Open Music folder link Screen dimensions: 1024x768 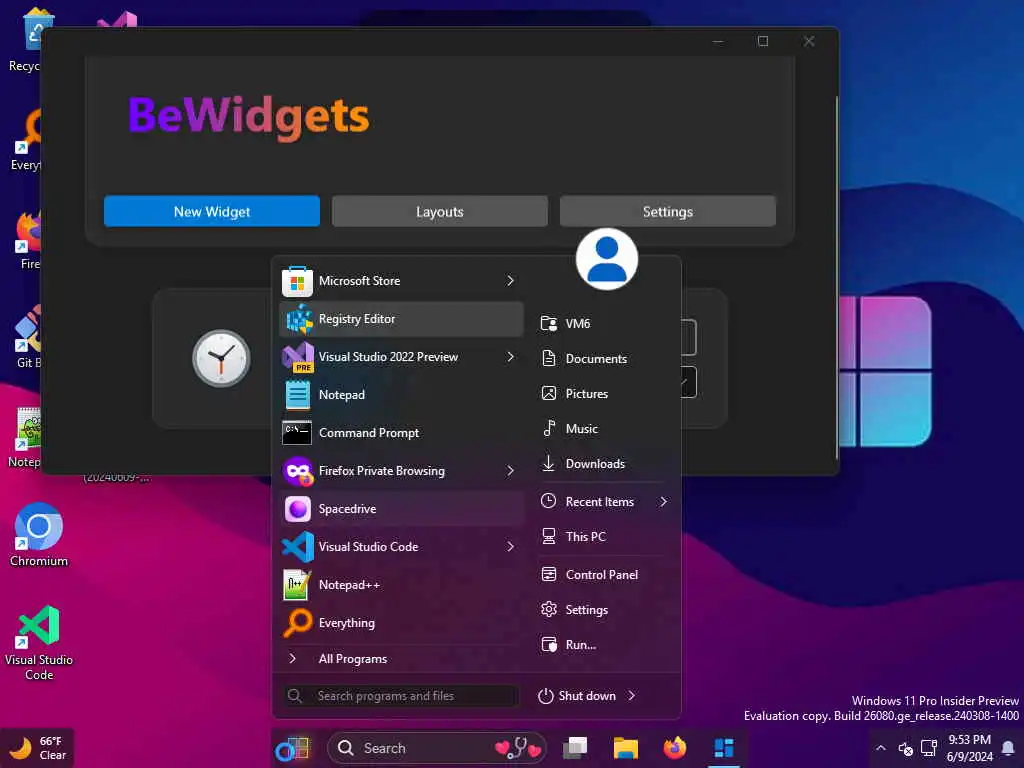click(x=603, y=429)
